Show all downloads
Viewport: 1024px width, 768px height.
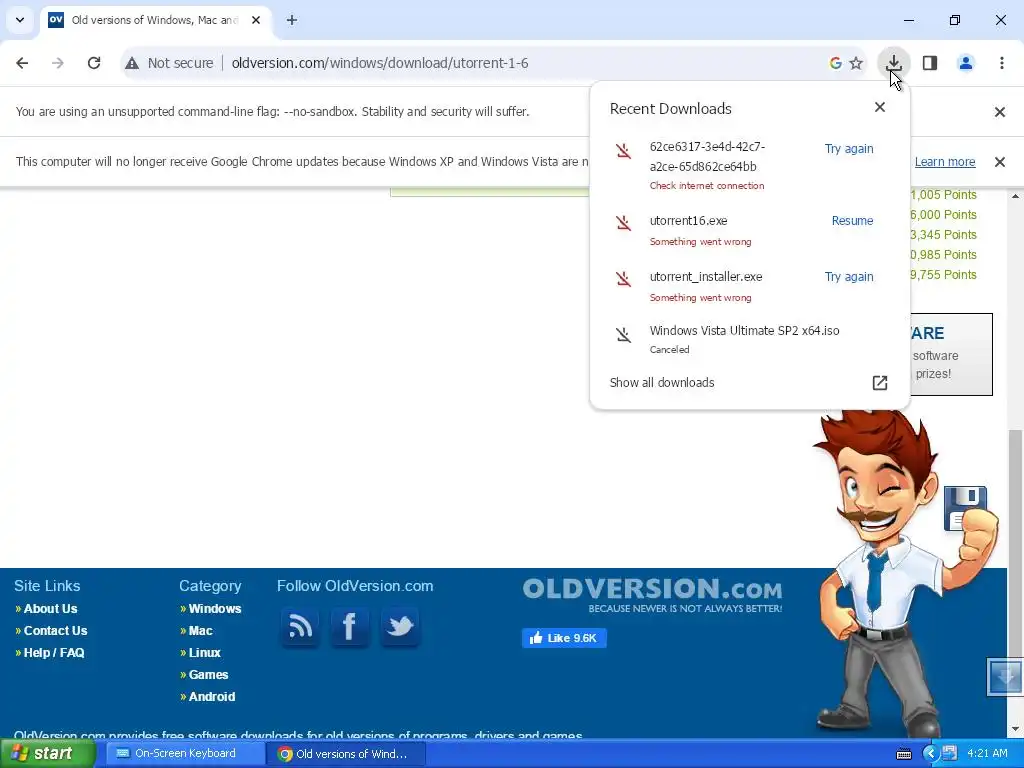point(662,383)
